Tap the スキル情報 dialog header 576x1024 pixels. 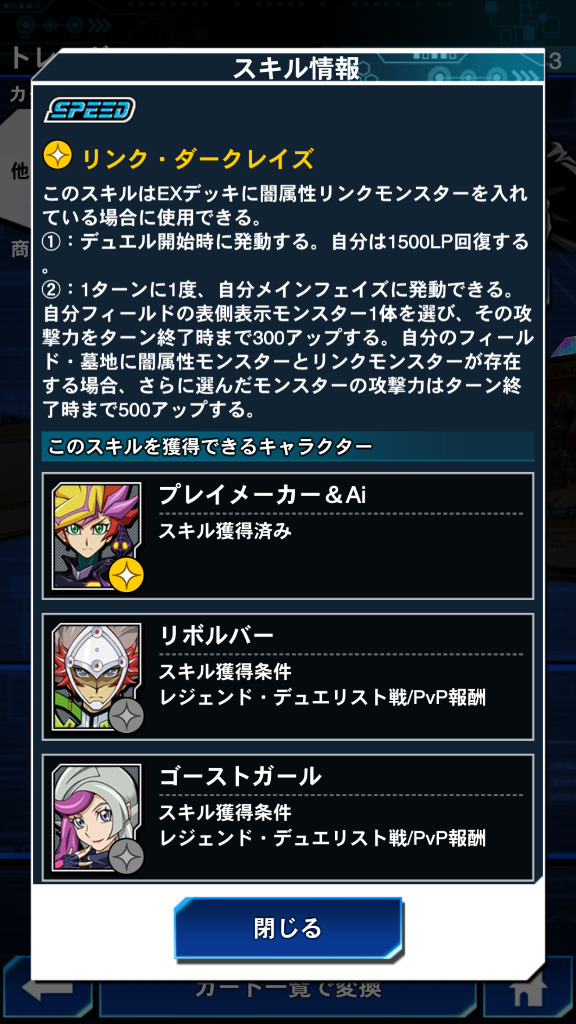coord(296,68)
